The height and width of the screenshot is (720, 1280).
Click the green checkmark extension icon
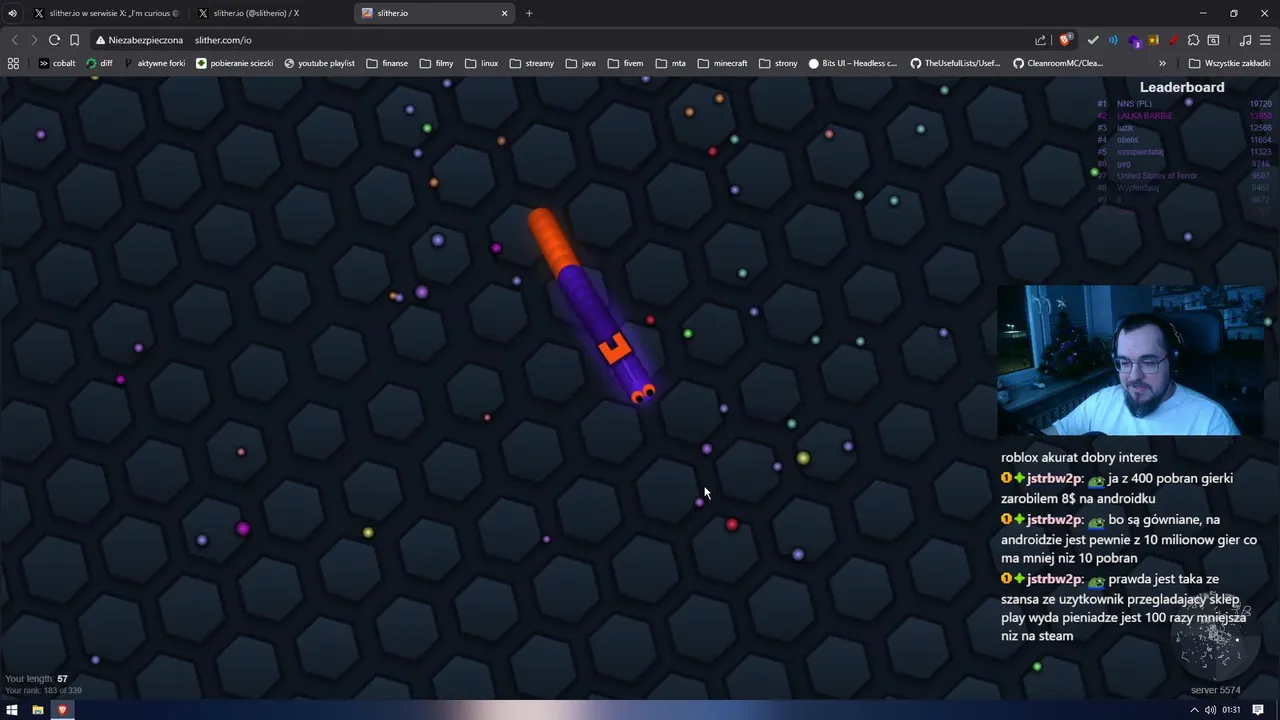[x=1093, y=40]
